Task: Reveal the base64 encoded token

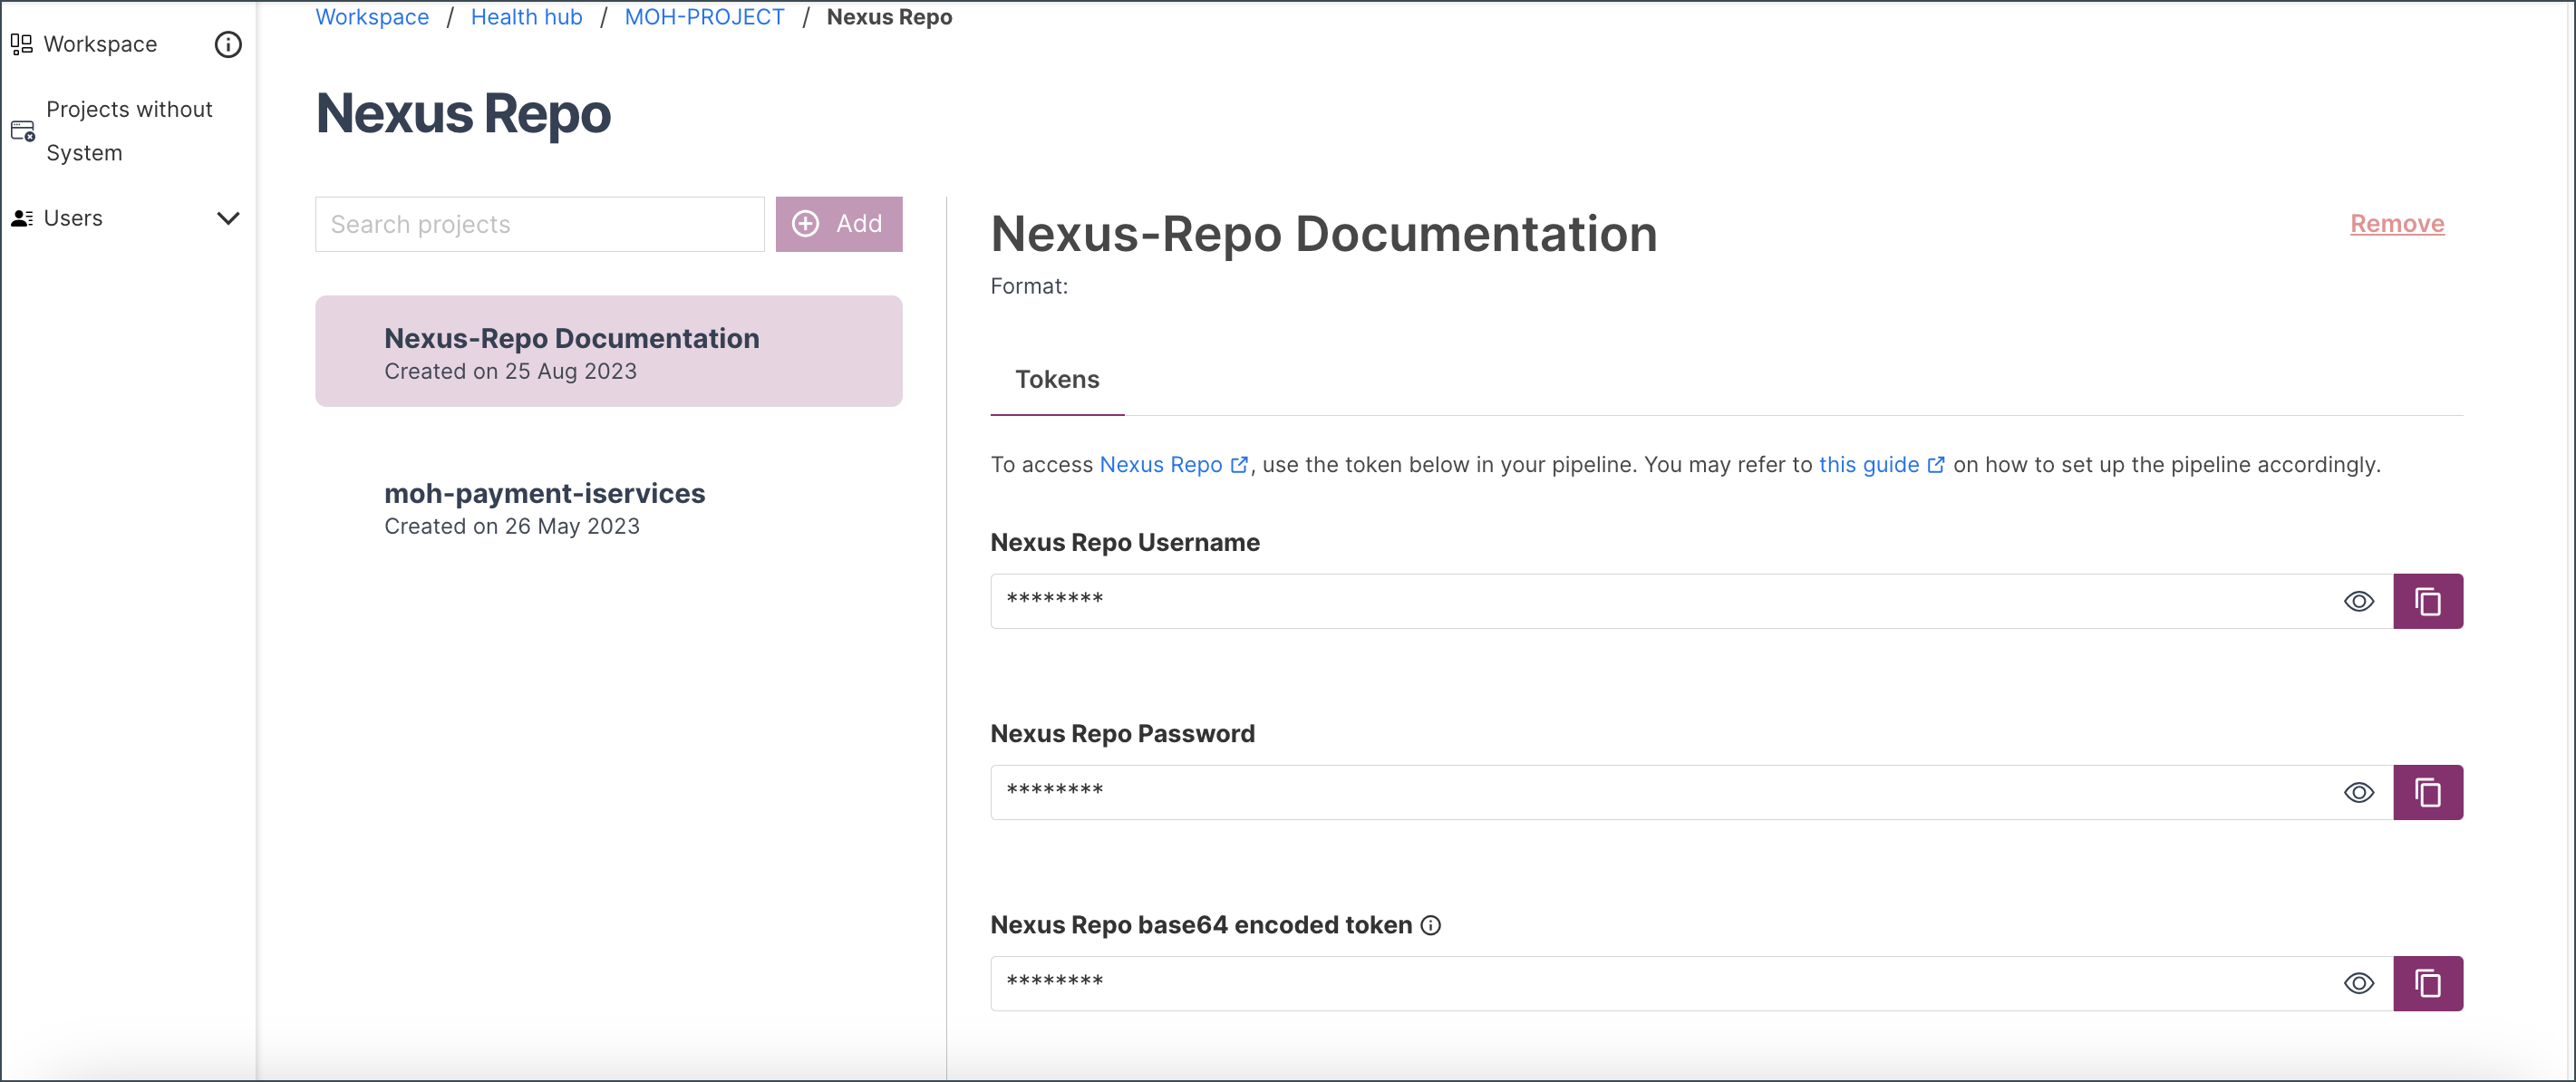Action: click(2359, 983)
